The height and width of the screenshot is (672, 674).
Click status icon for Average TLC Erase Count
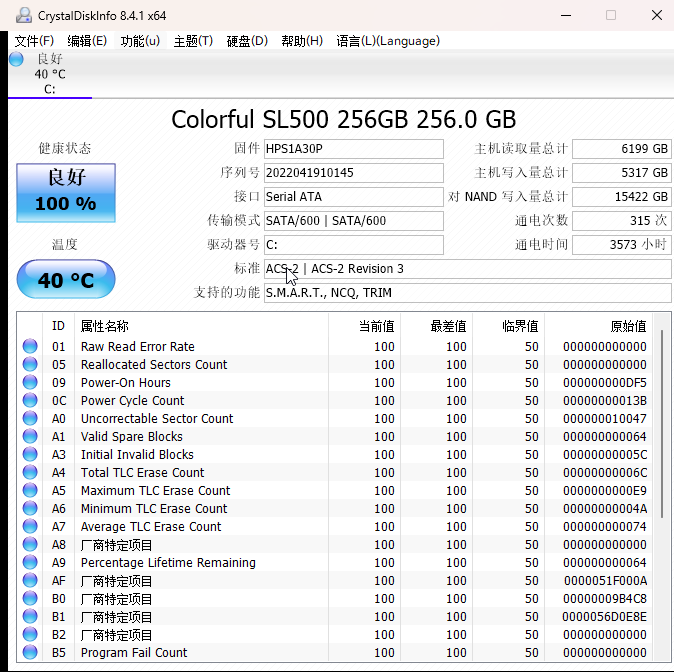pos(30,526)
